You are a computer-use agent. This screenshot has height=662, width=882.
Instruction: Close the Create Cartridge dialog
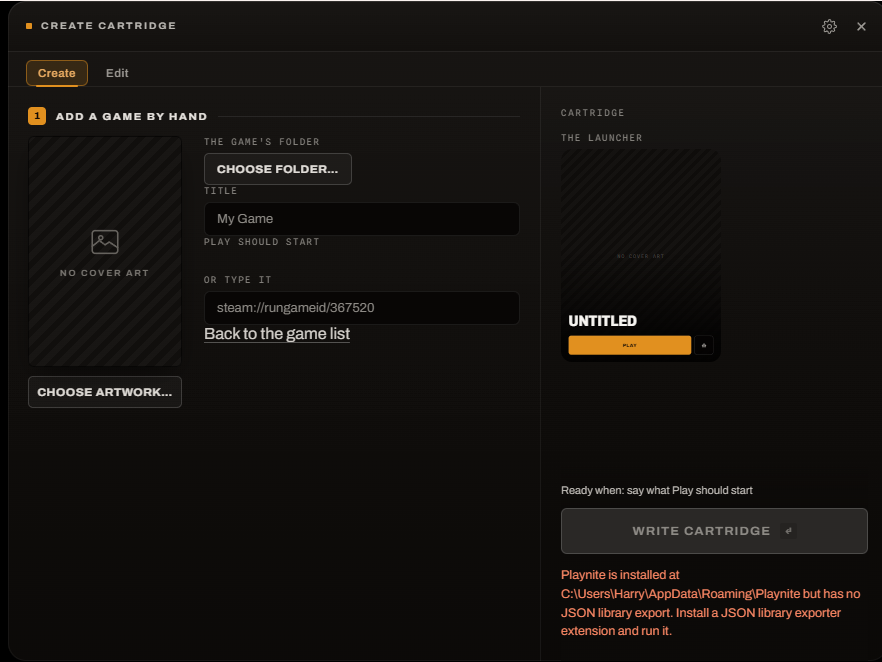[861, 26]
